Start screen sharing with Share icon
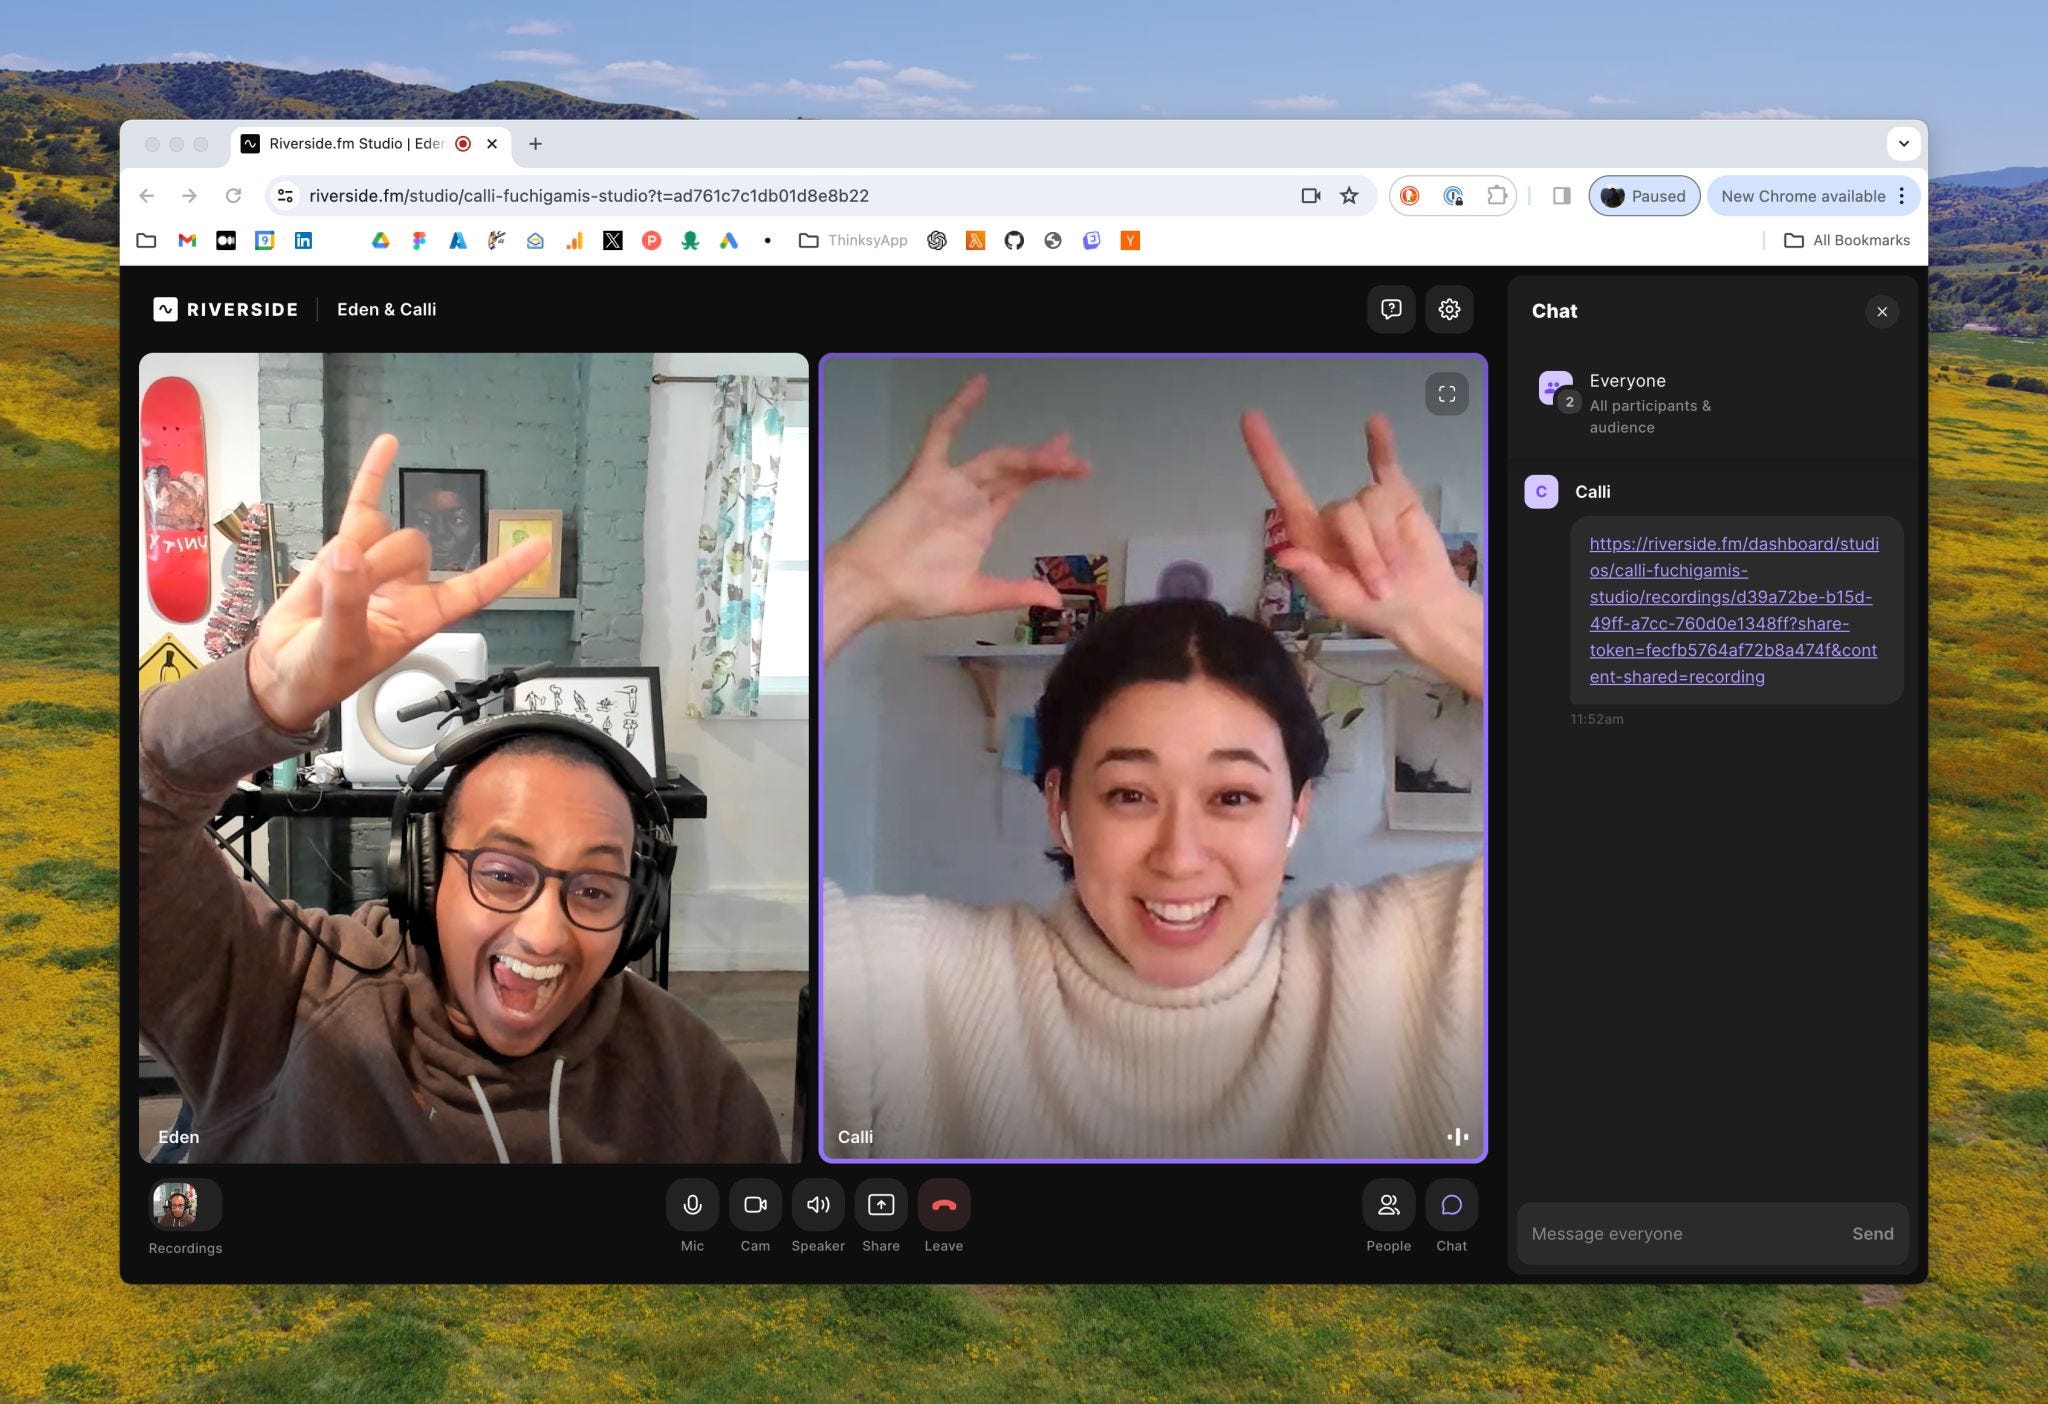This screenshot has height=1404, width=2048. 881,1205
